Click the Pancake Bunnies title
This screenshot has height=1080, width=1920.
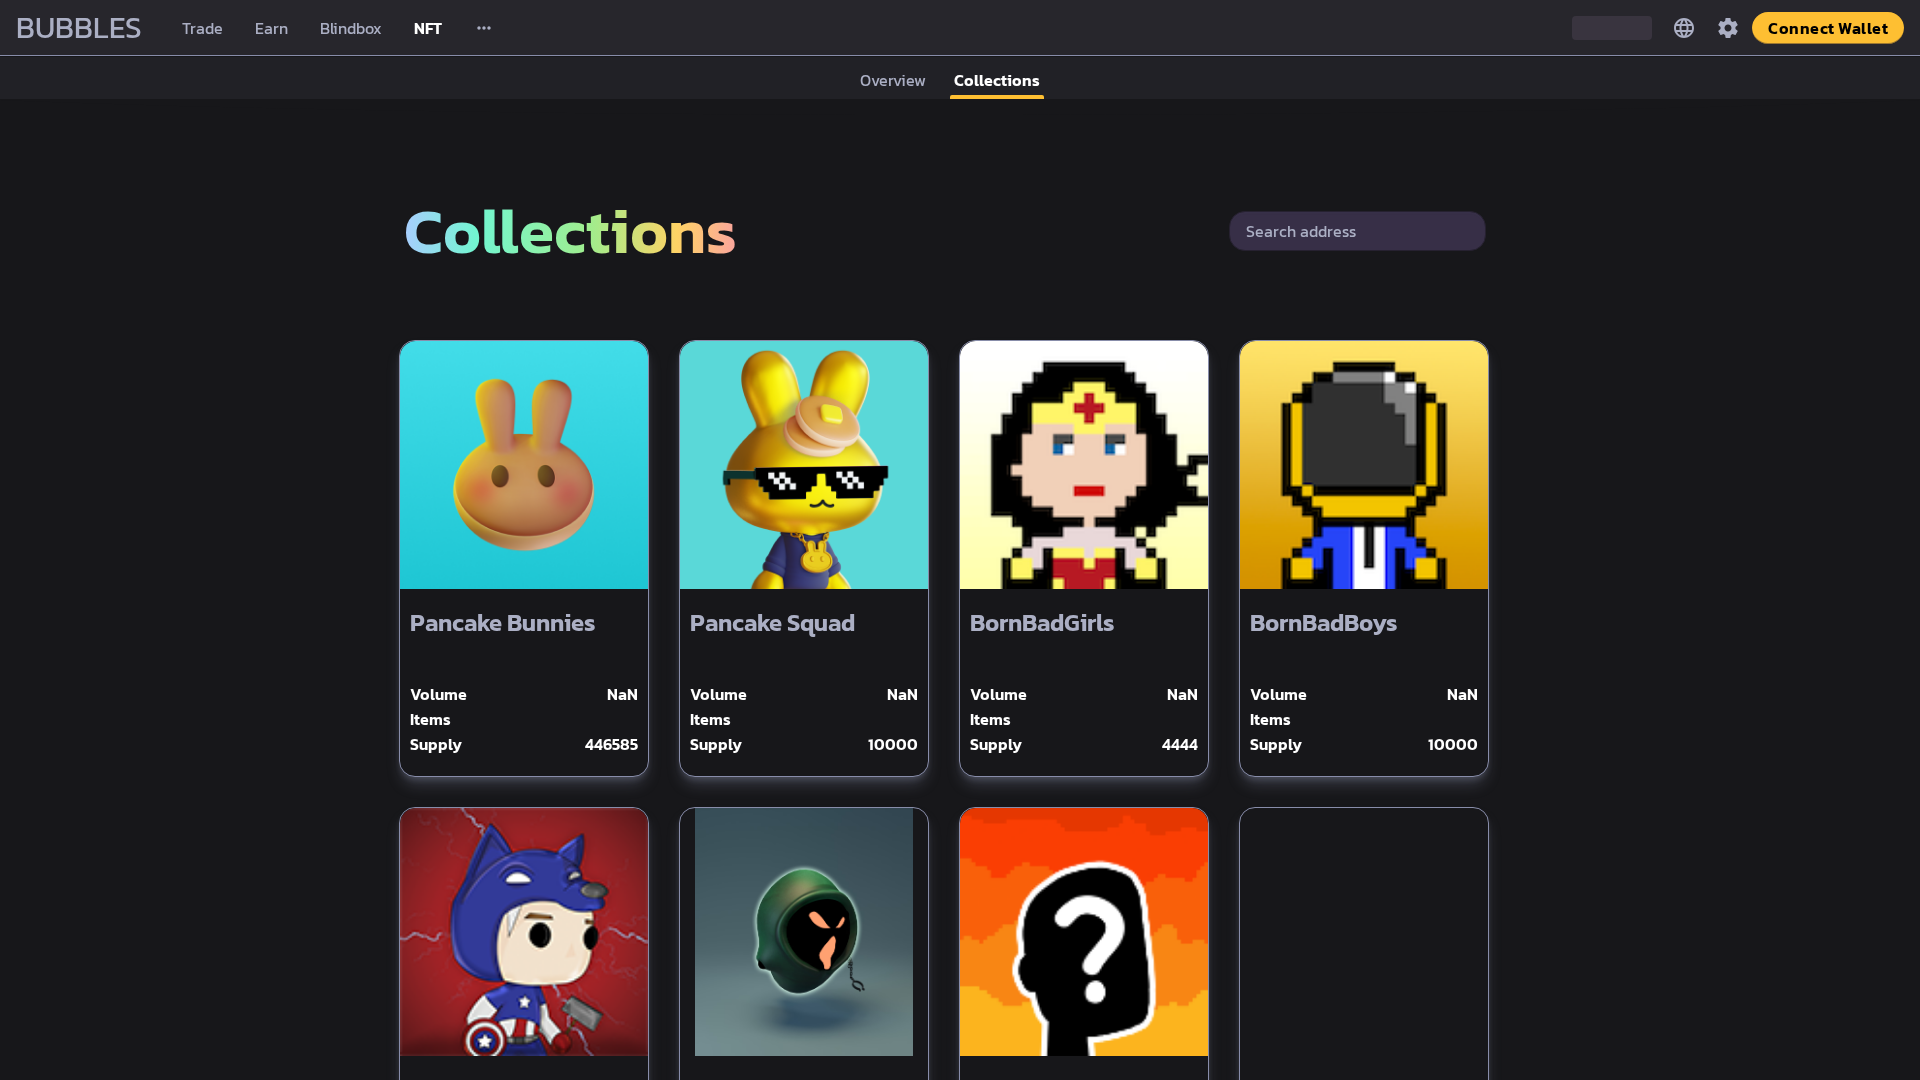(x=502, y=623)
